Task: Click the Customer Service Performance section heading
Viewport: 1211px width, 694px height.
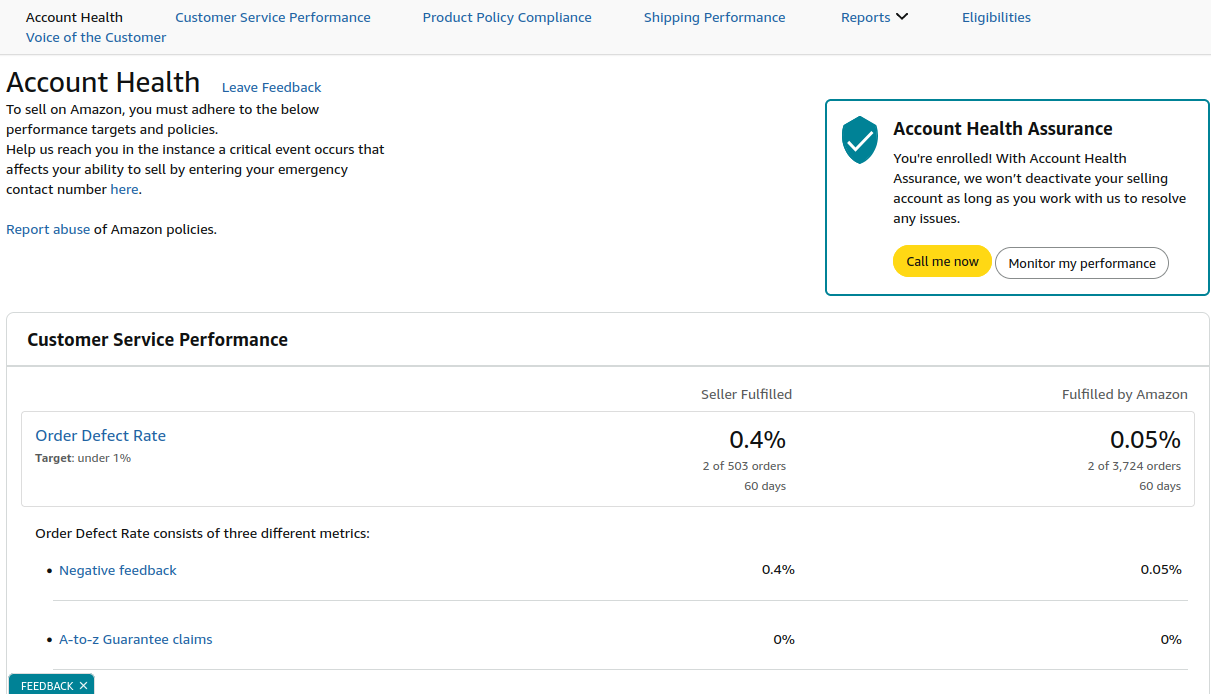Action: [x=158, y=340]
